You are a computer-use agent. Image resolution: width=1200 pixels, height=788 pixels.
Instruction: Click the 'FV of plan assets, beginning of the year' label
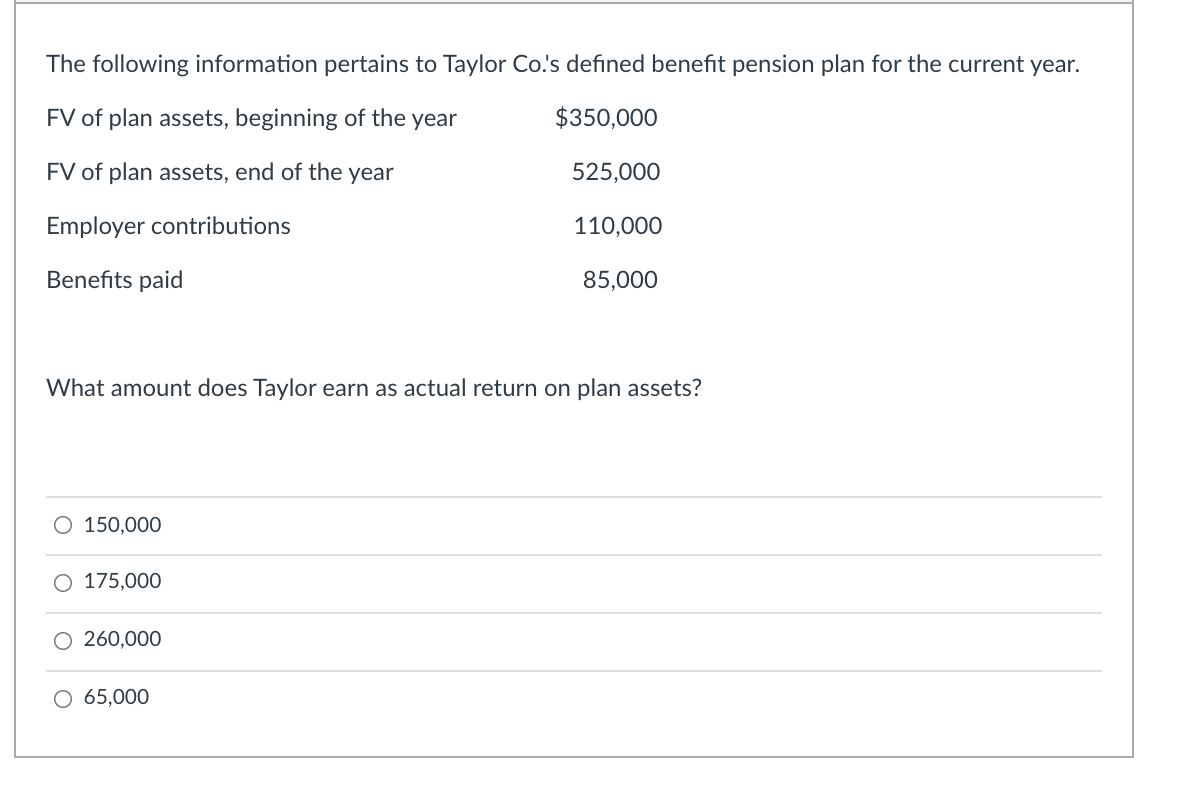click(x=251, y=118)
